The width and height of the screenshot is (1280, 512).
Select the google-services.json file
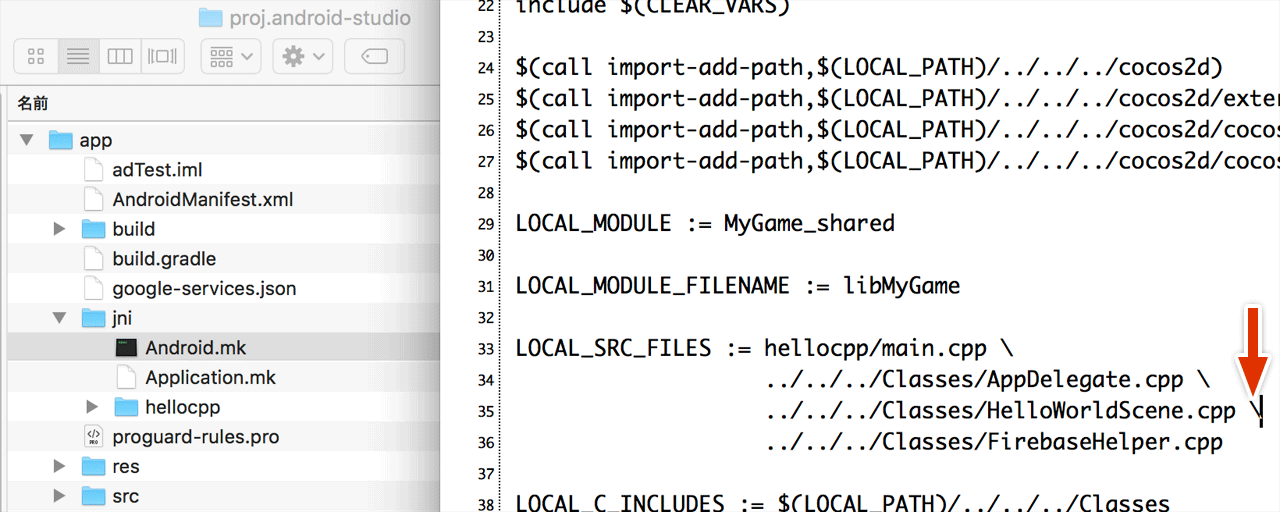point(204,289)
